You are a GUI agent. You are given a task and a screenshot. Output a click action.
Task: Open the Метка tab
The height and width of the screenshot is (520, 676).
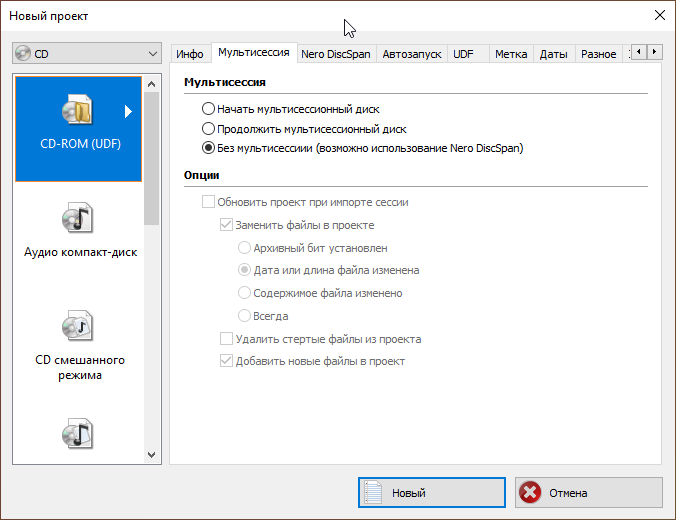coord(511,54)
